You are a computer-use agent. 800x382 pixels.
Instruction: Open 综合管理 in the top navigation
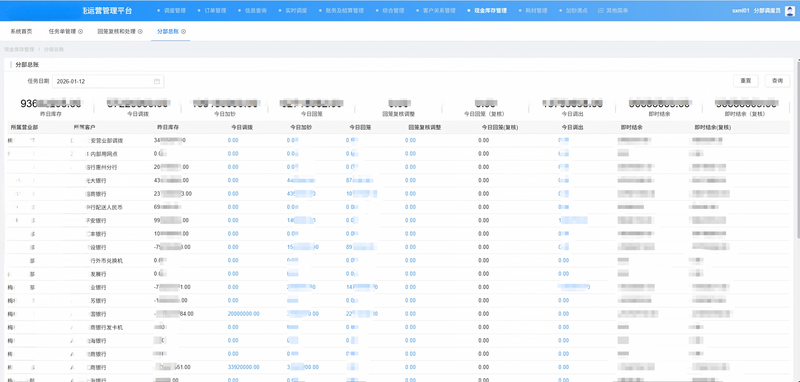click(393, 10)
